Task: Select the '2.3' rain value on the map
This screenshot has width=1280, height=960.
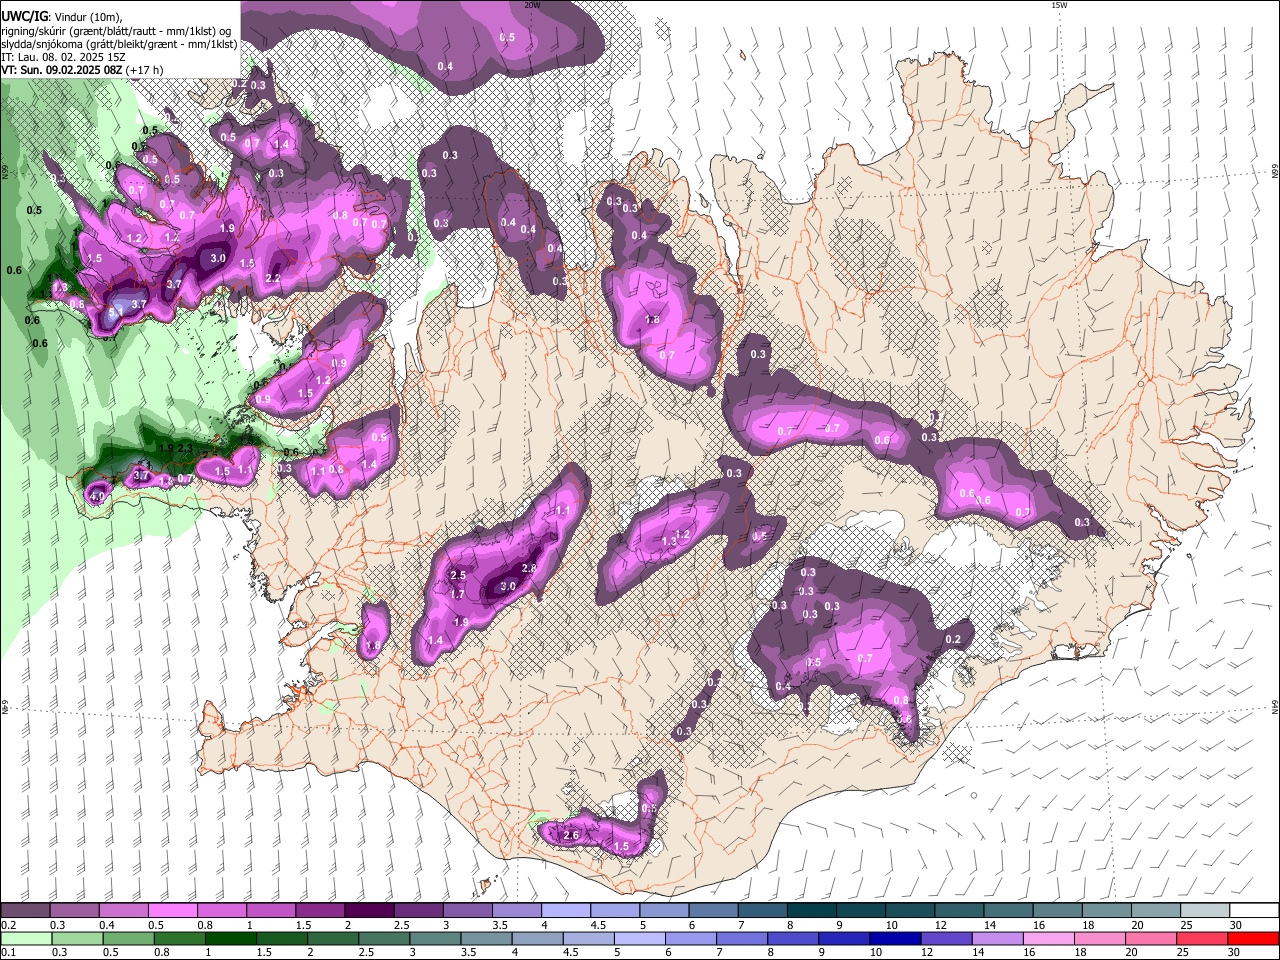Action: point(184,449)
